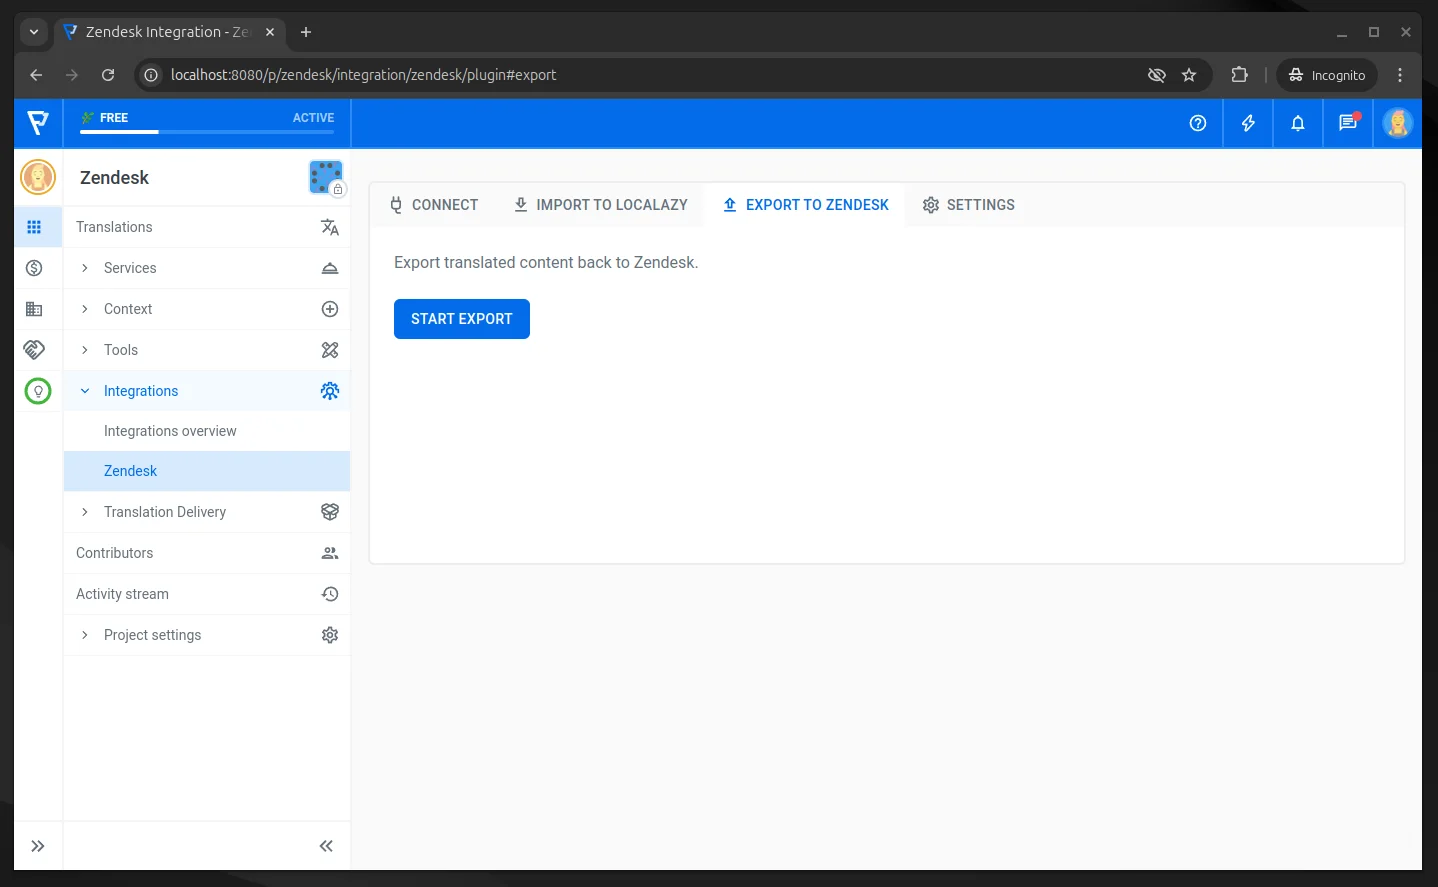Switch to the Import to Localazy tab
Image resolution: width=1438 pixels, height=887 pixels.
coord(600,205)
